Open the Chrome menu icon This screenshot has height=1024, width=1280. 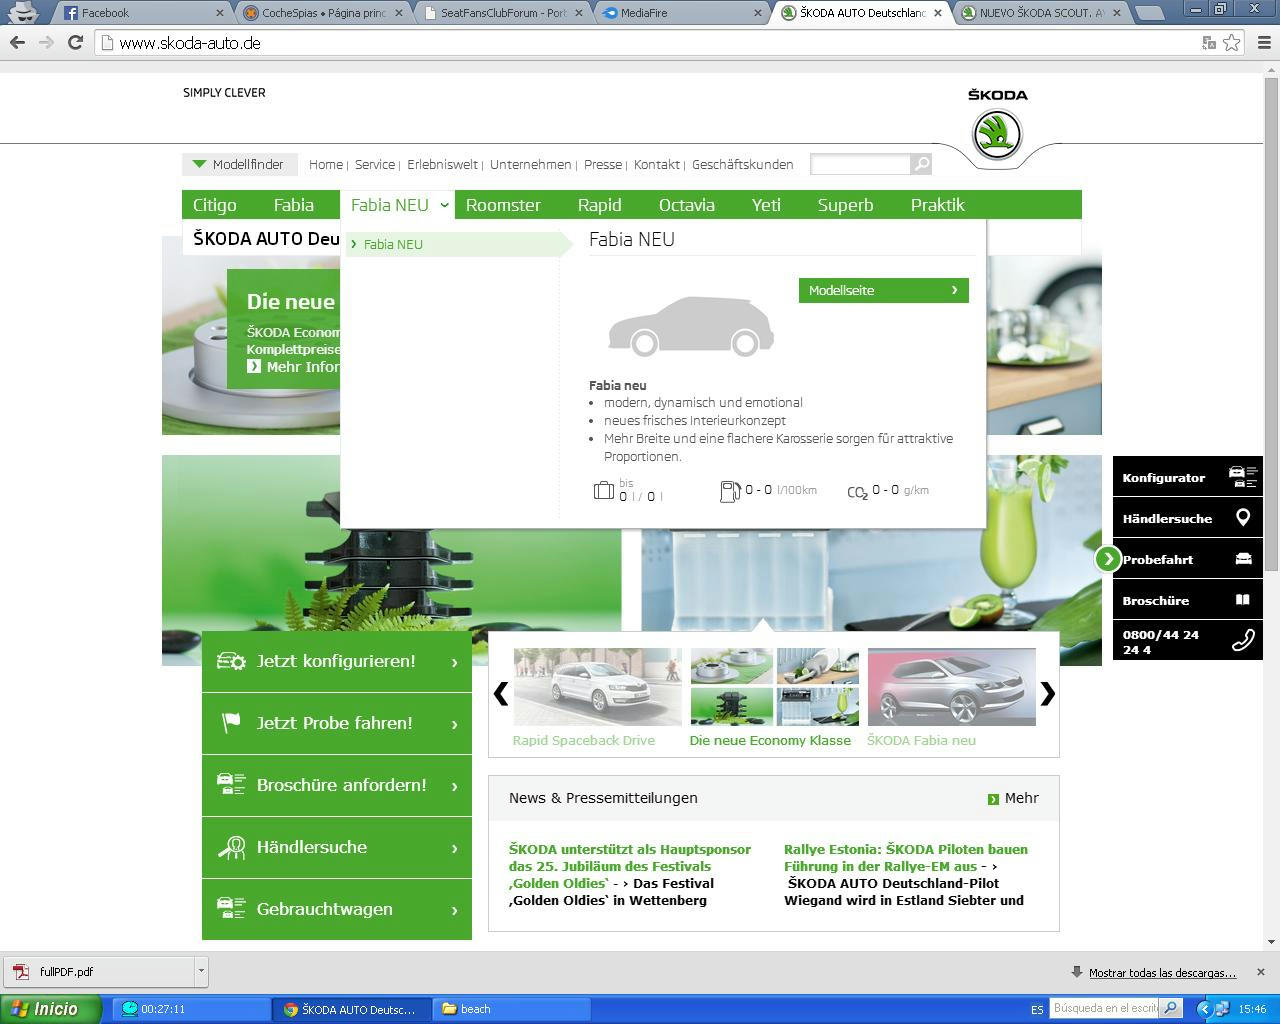coord(1262,43)
